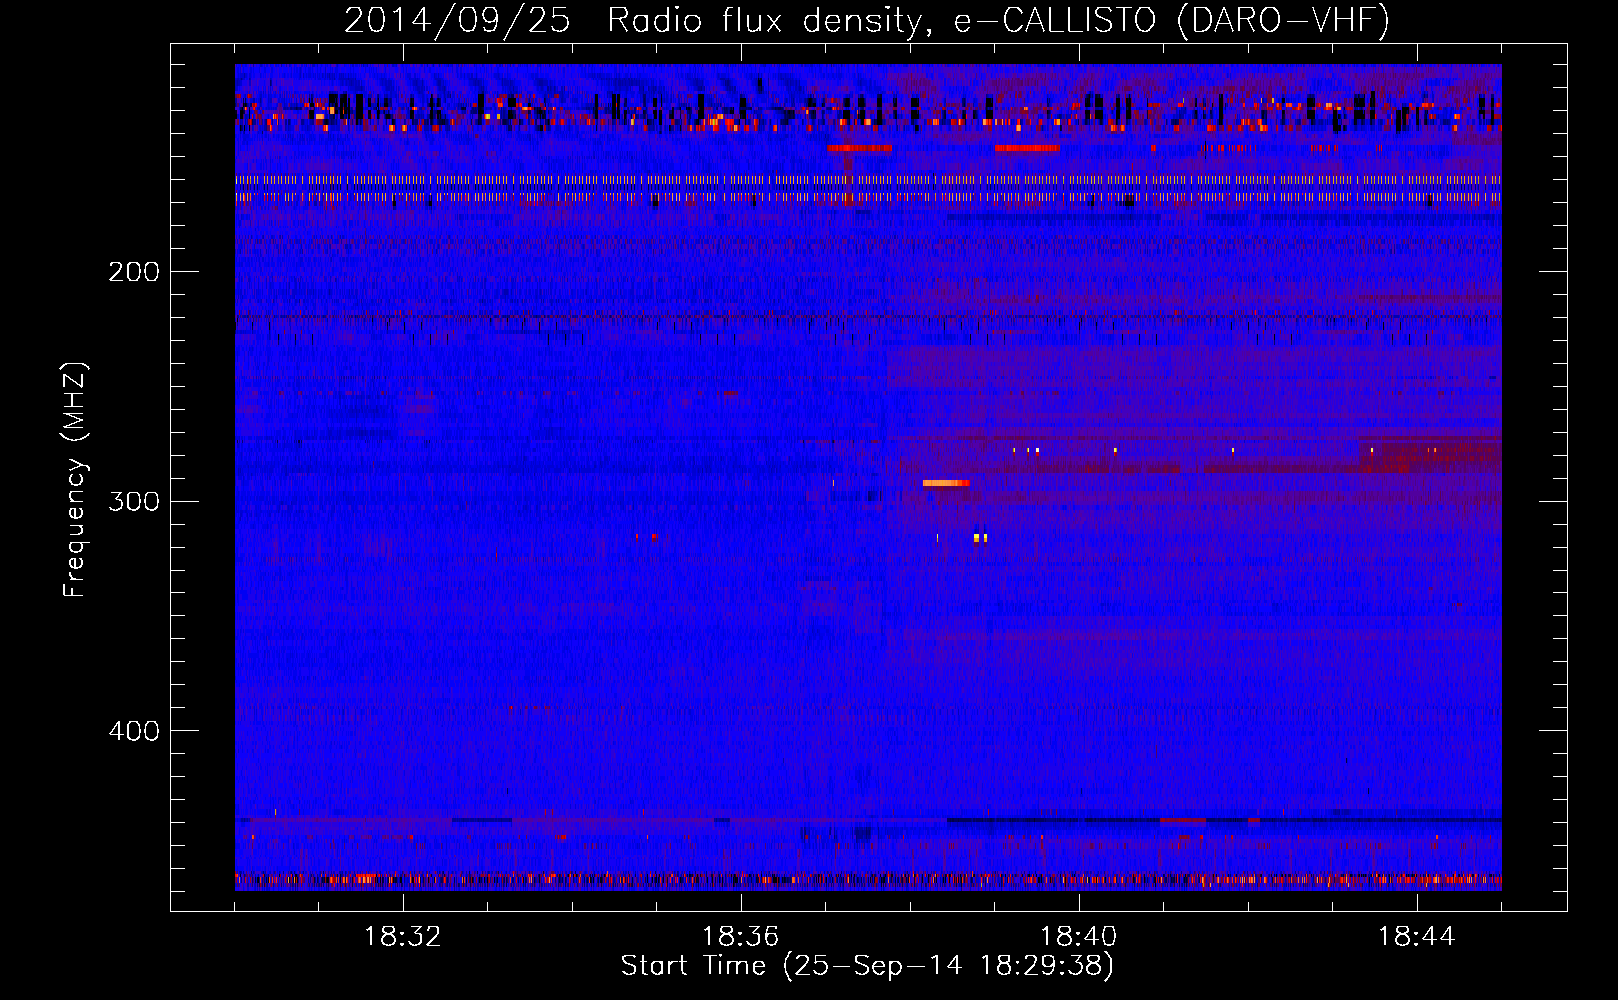Viewport: 1618px width, 1000px height.
Task: Click the '200' frequency tick label
Action: tap(133, 272)
